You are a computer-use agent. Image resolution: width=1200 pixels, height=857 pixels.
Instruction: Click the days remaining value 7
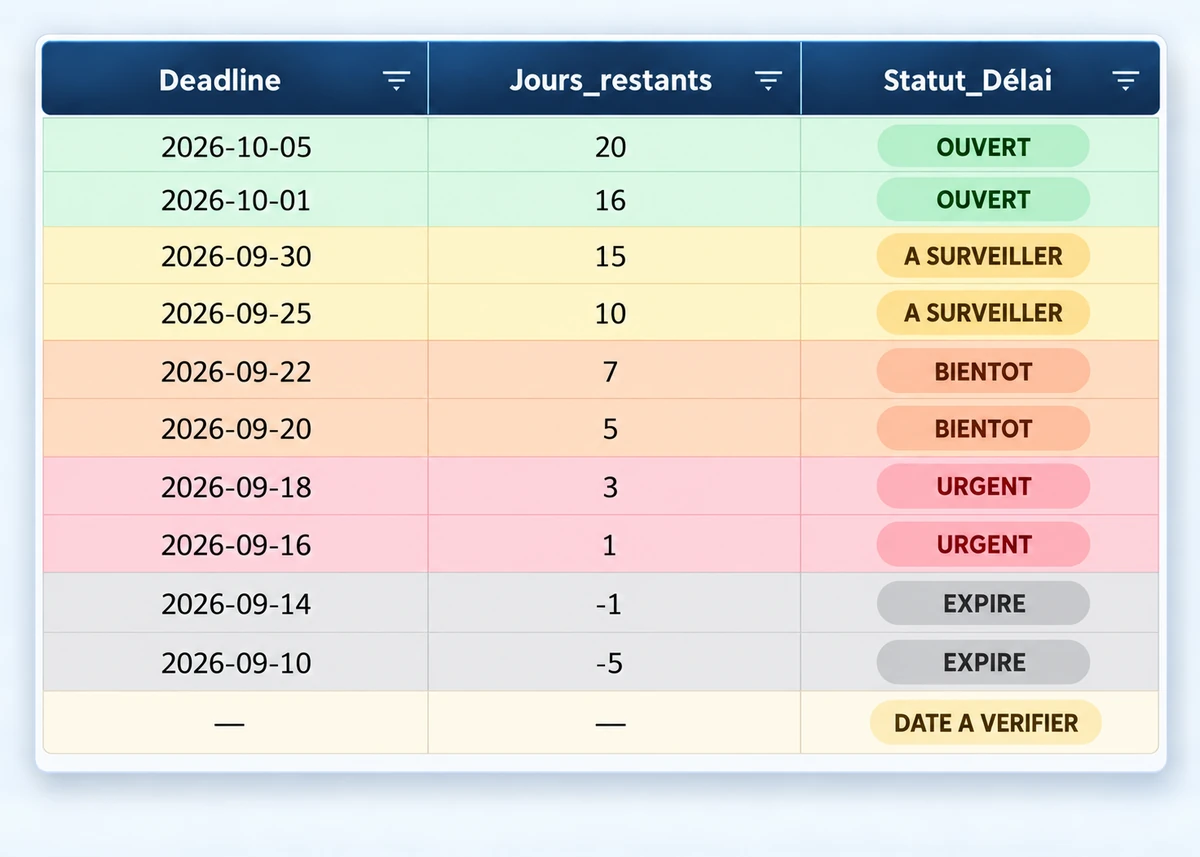tap(610, 372)
